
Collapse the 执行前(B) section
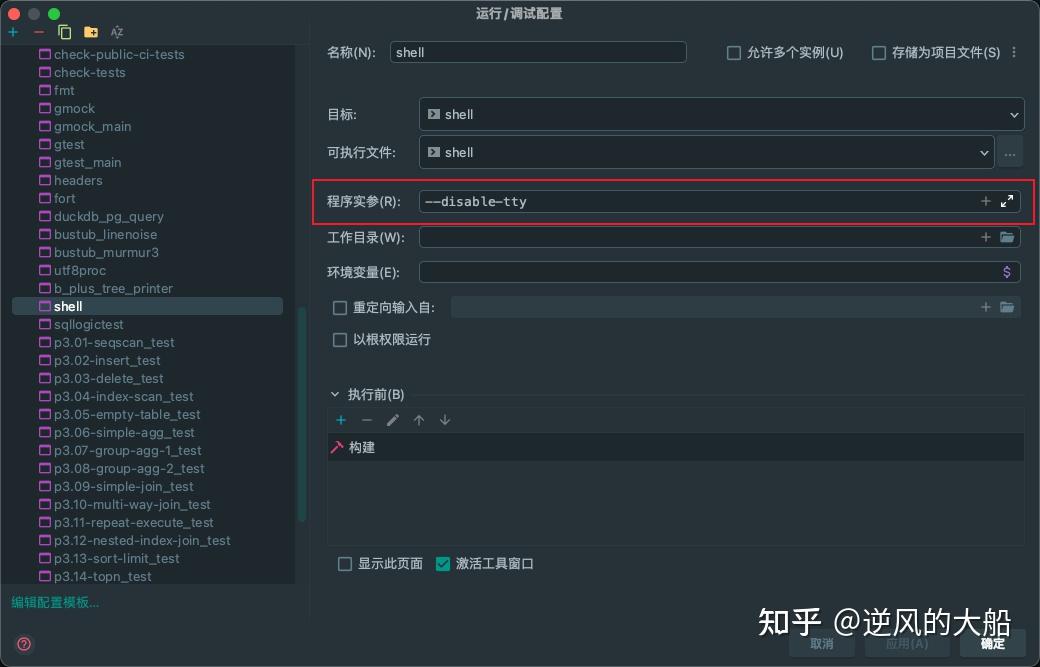(335, 393)
